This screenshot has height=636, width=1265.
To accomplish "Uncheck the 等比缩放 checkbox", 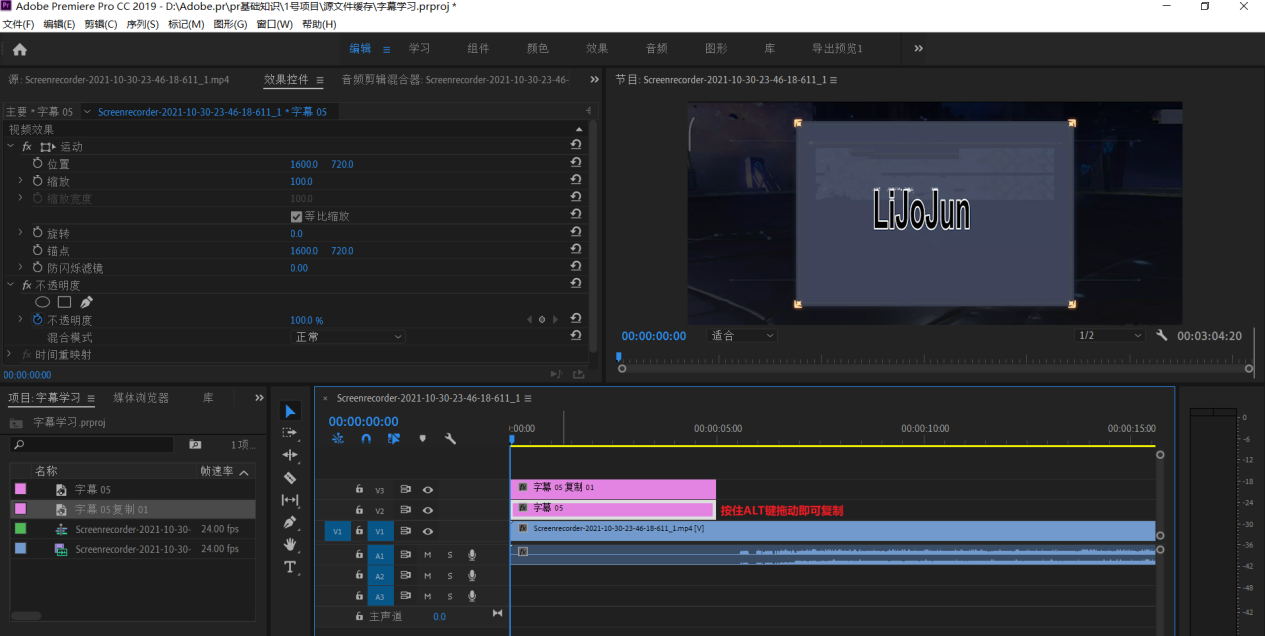I will [x=296, y=216].
